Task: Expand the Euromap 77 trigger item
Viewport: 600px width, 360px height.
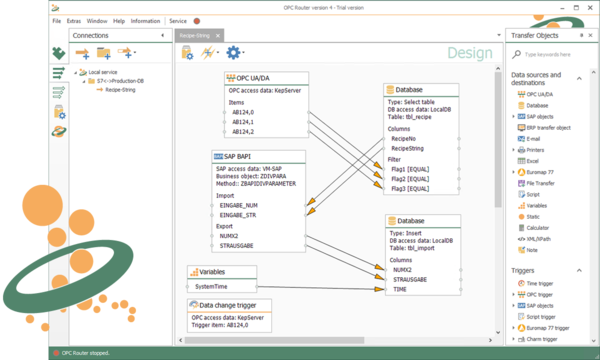Action: [514, 328]
